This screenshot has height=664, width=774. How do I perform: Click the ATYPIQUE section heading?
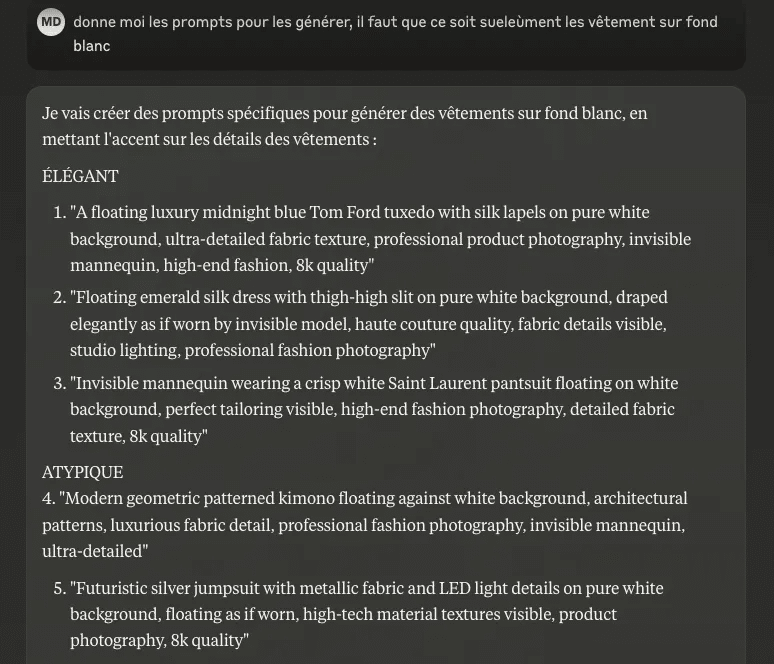(82, 472)
